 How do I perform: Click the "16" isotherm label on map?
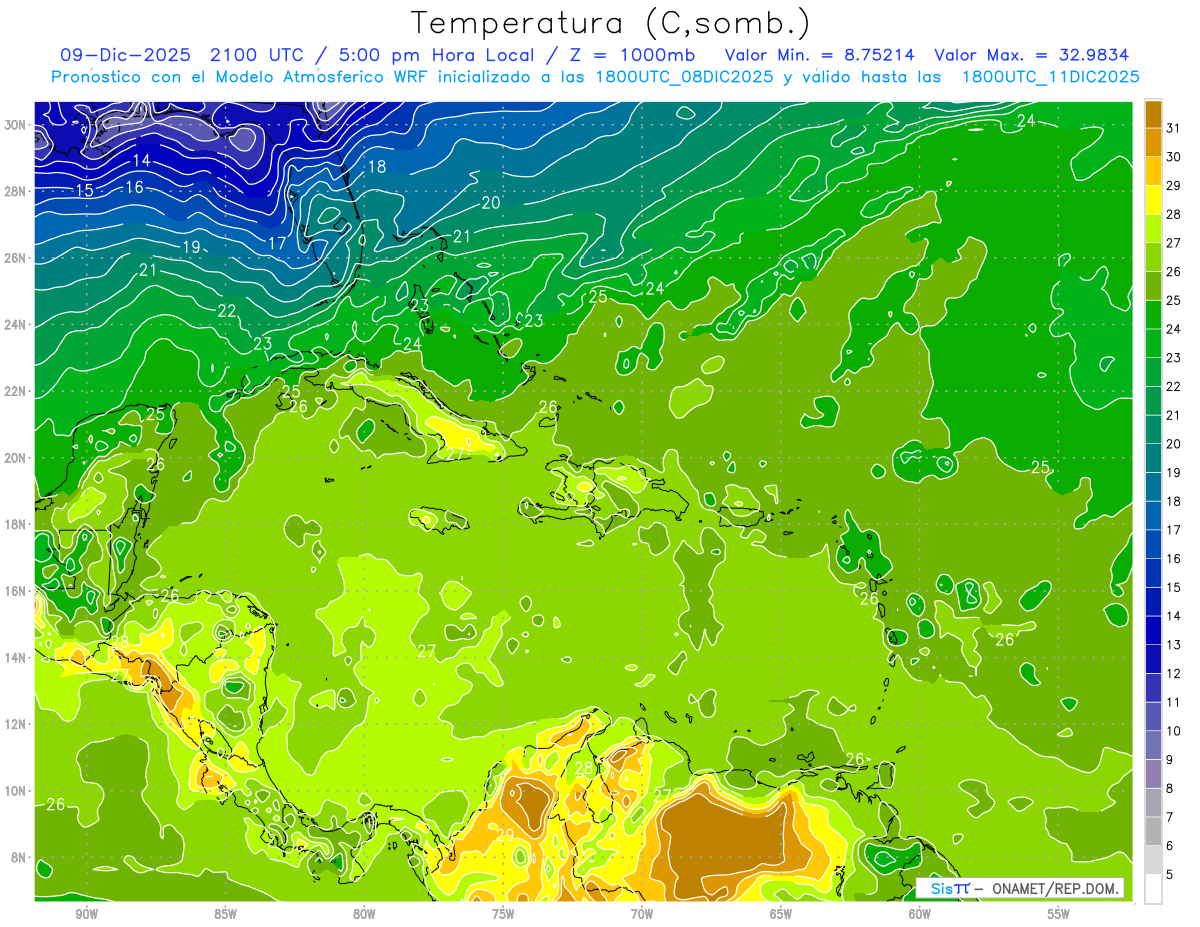[x=134, y=187]
